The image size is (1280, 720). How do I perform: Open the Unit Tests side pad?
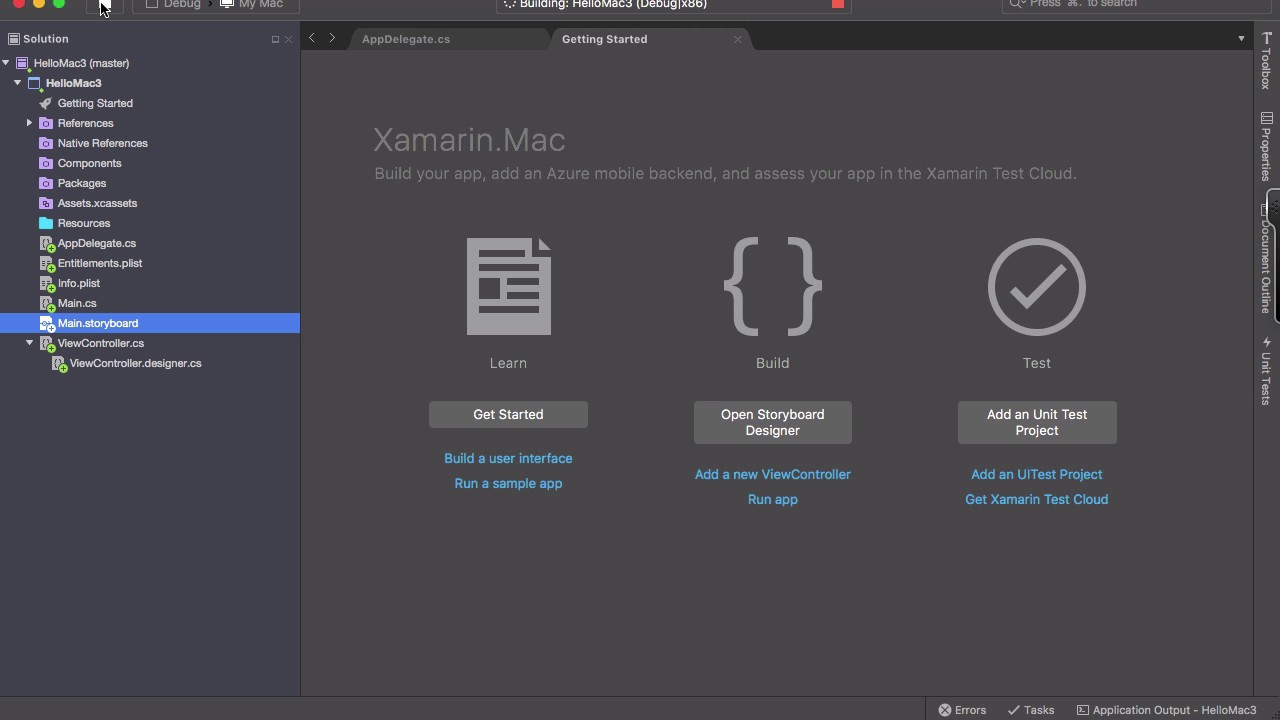pos(1266,370)
